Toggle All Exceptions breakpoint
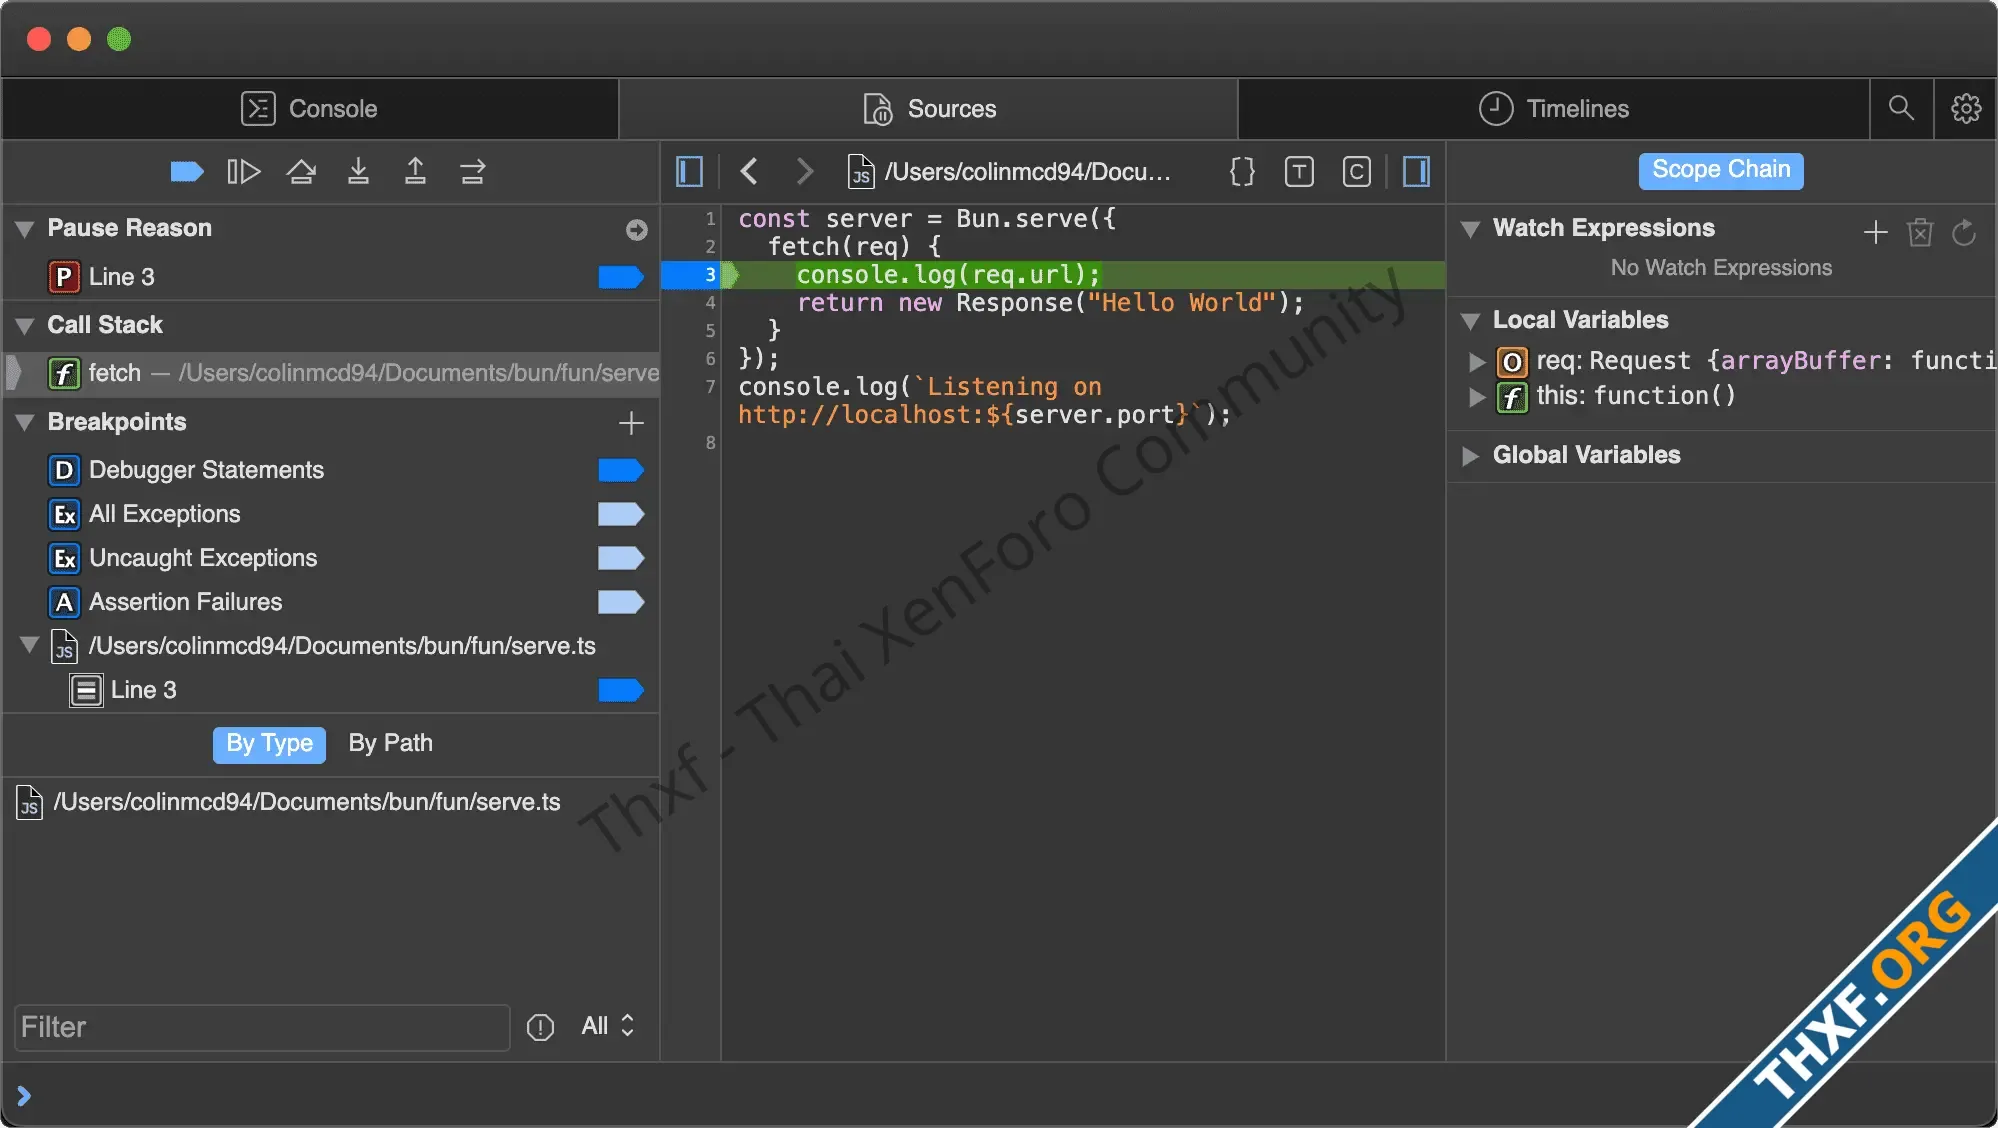Screen dimensions: 1998x1128 pos(621,514)
